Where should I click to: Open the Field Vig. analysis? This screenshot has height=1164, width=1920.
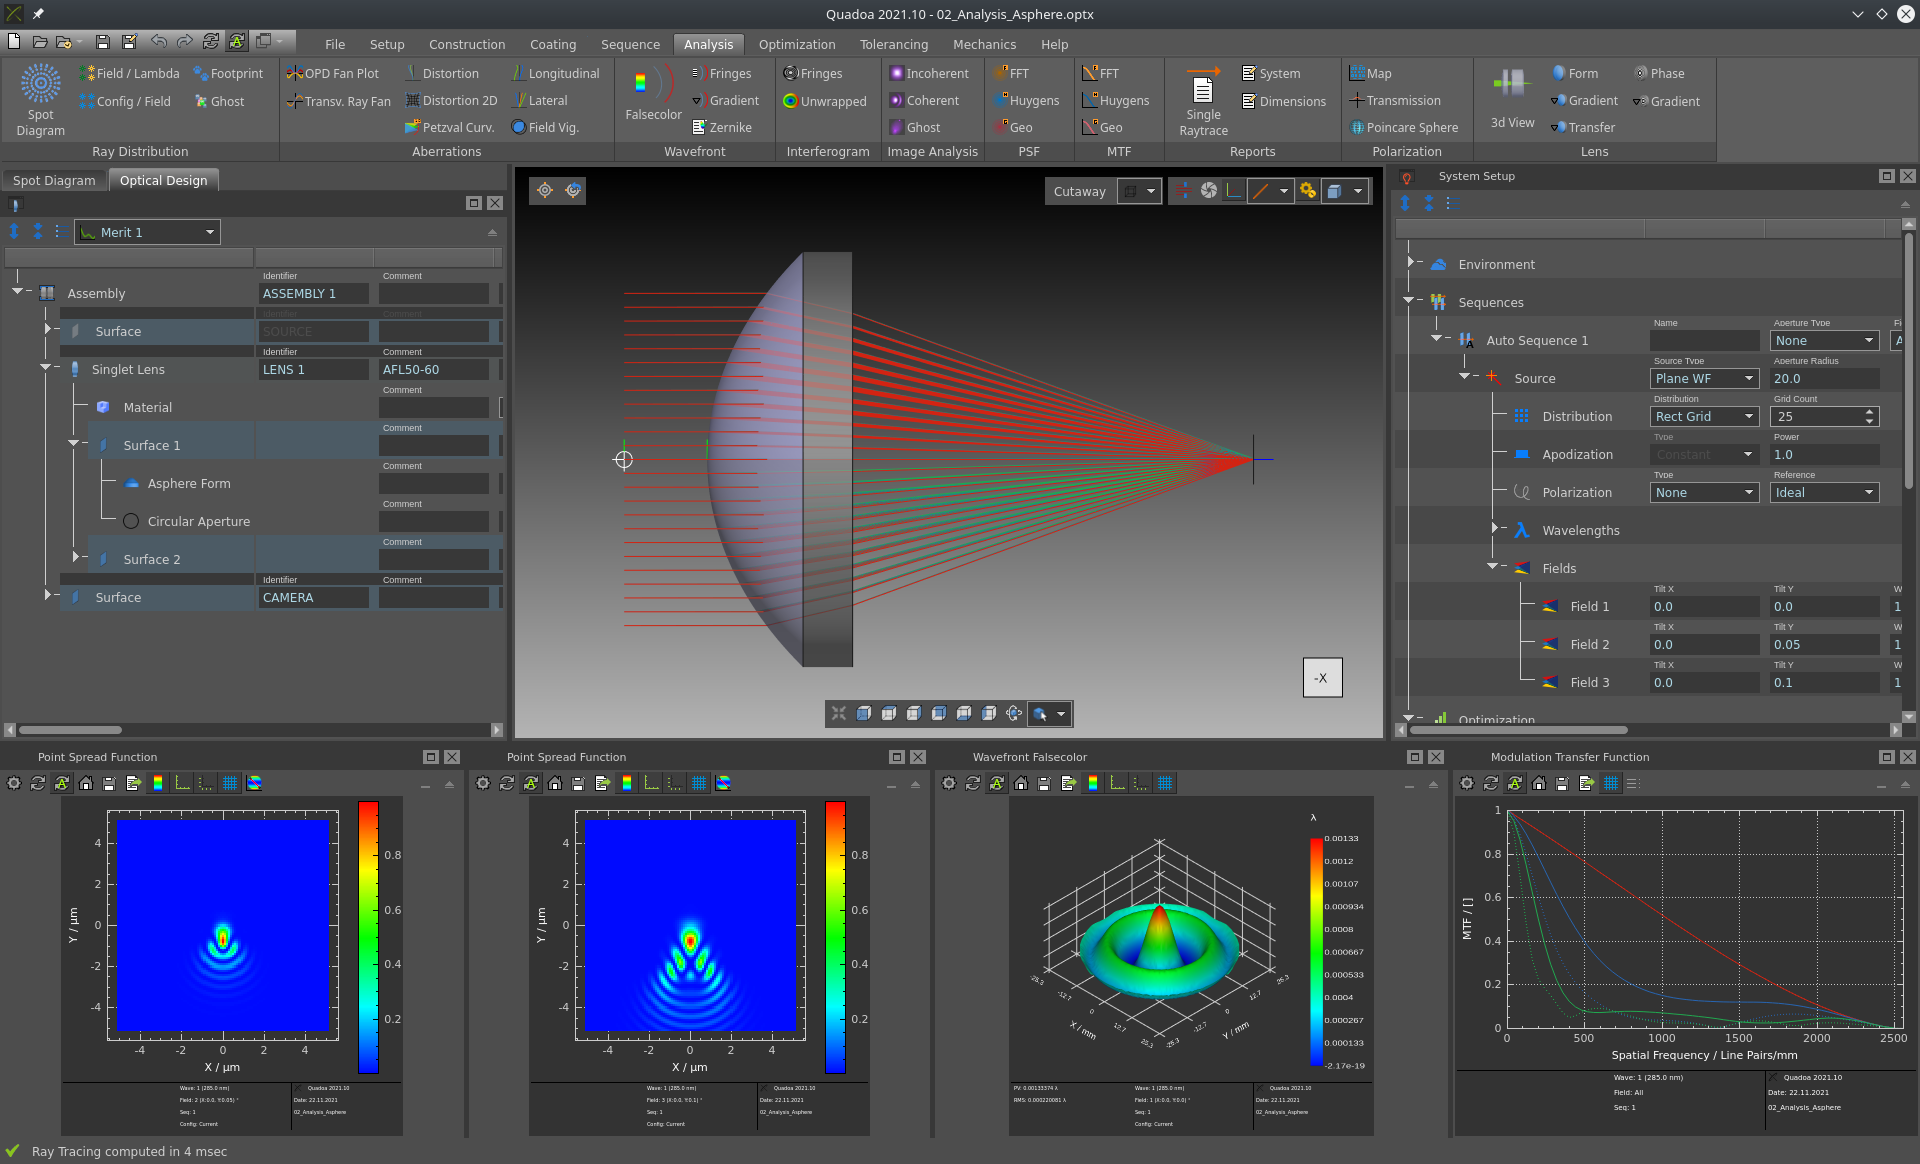[545, 127]
